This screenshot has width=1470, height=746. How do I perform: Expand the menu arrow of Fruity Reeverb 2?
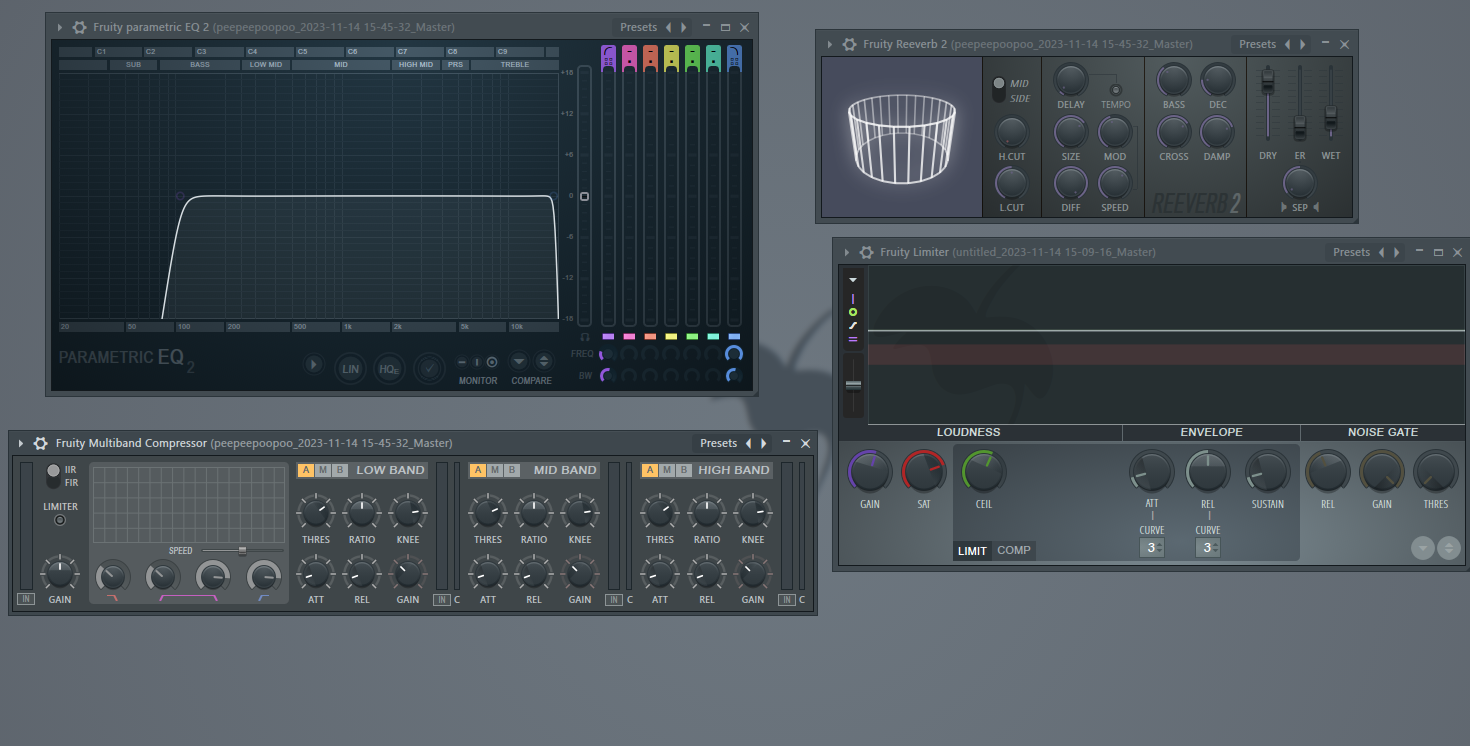pyautogui.click(x=829, y=44)
